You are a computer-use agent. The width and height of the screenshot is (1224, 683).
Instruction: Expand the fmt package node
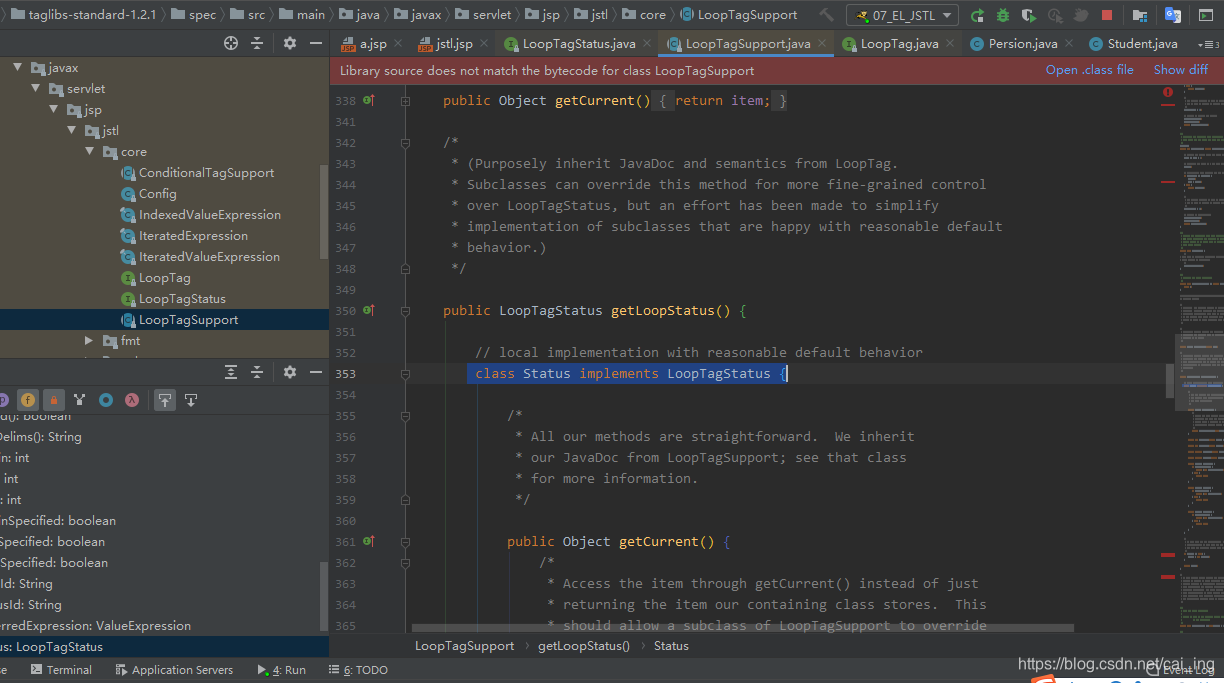[x=89, y=340]
